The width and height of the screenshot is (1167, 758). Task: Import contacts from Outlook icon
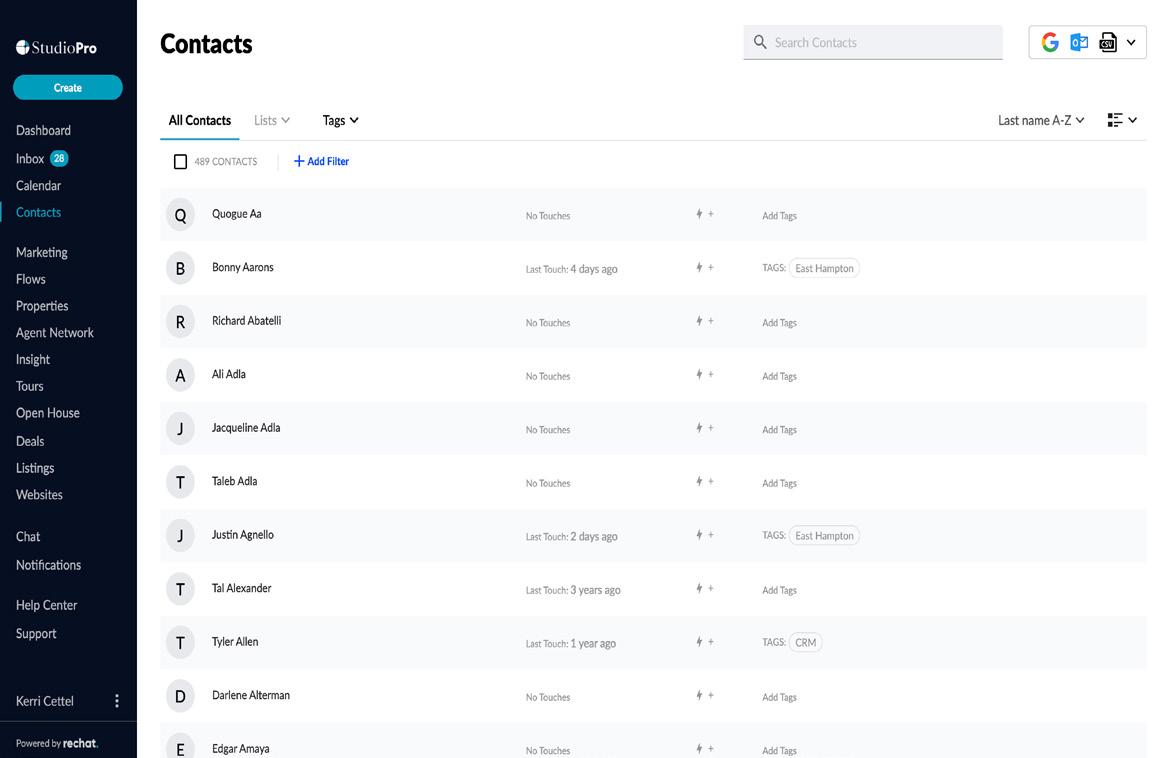tap(1078, 42)
